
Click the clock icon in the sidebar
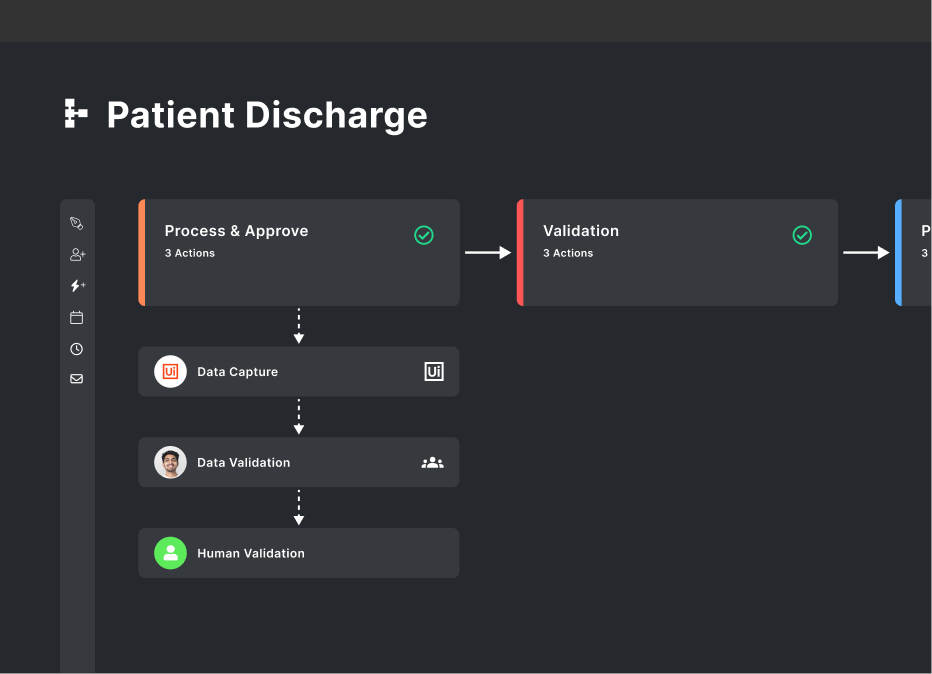(x=77, y=348)
